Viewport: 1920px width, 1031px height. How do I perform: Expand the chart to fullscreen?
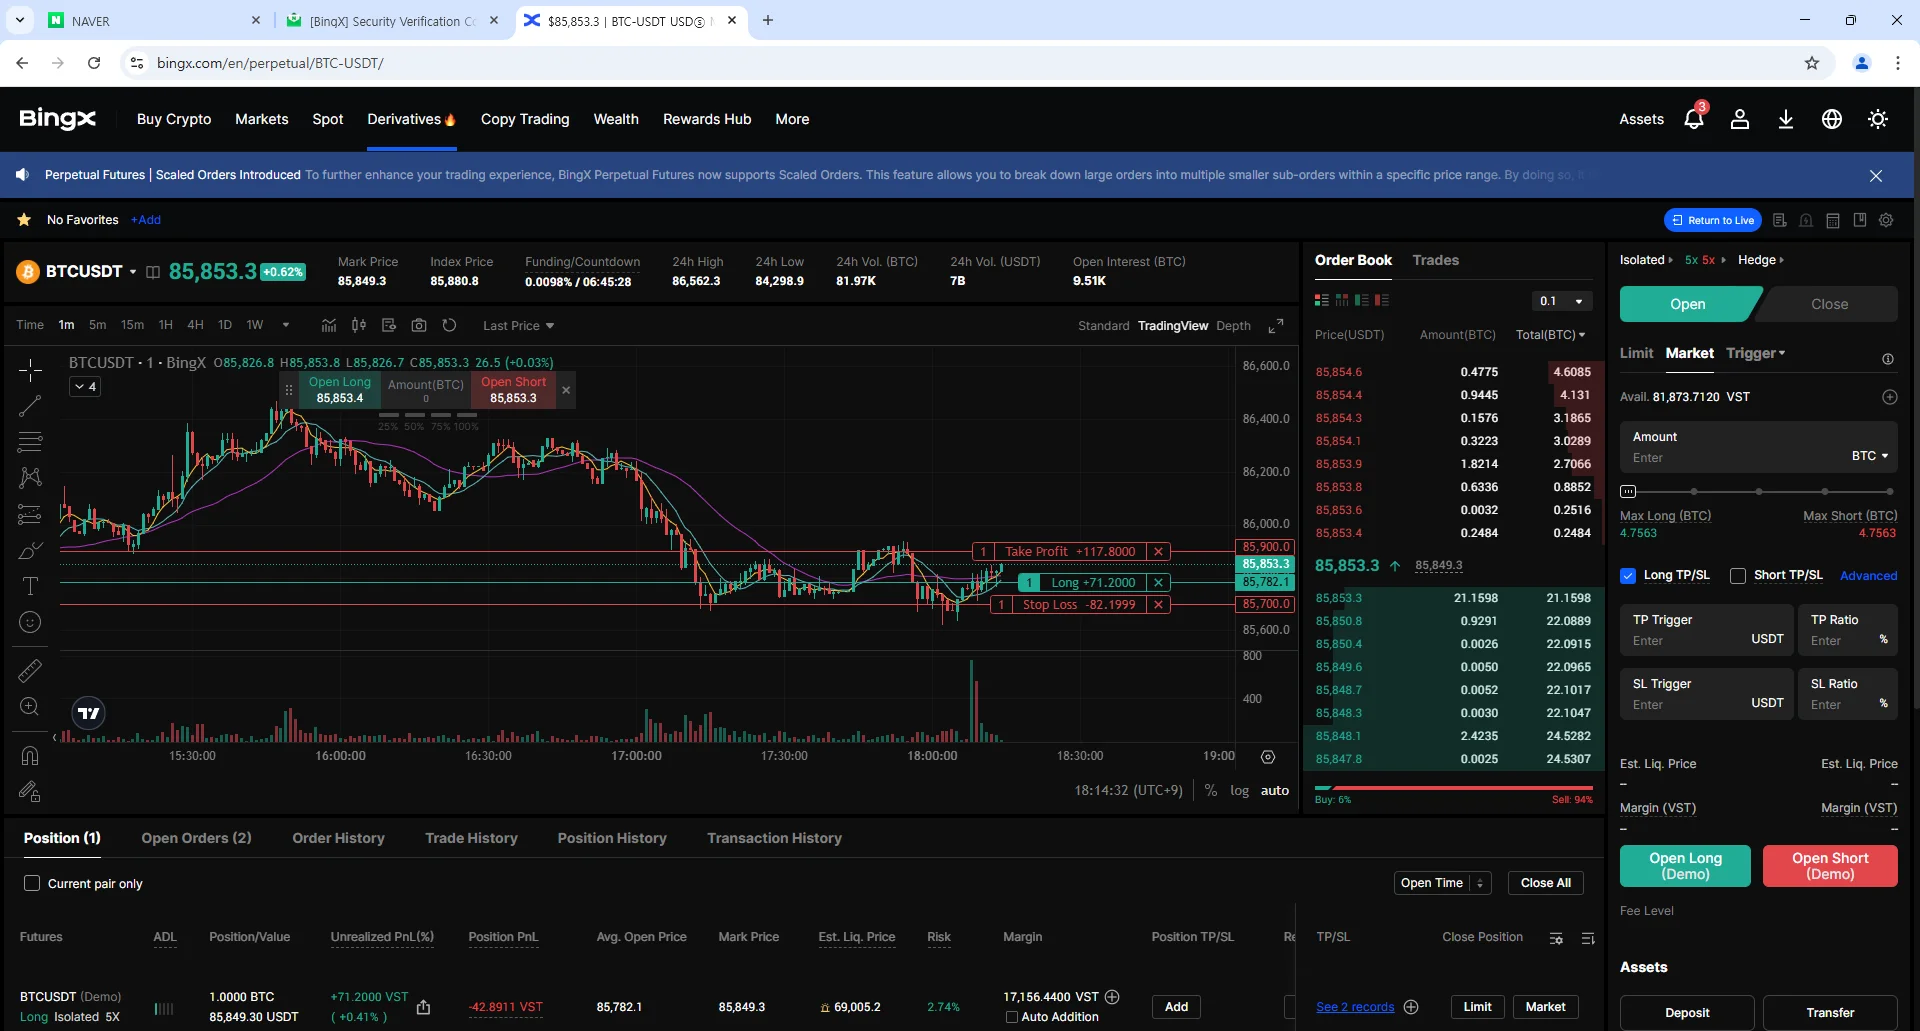click(x=1275, y=326)
